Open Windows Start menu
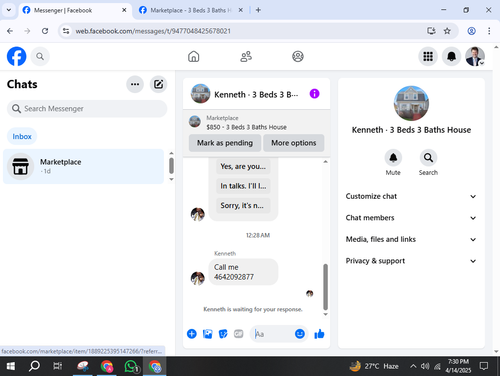The image size is (500, 376). [11, 366]
